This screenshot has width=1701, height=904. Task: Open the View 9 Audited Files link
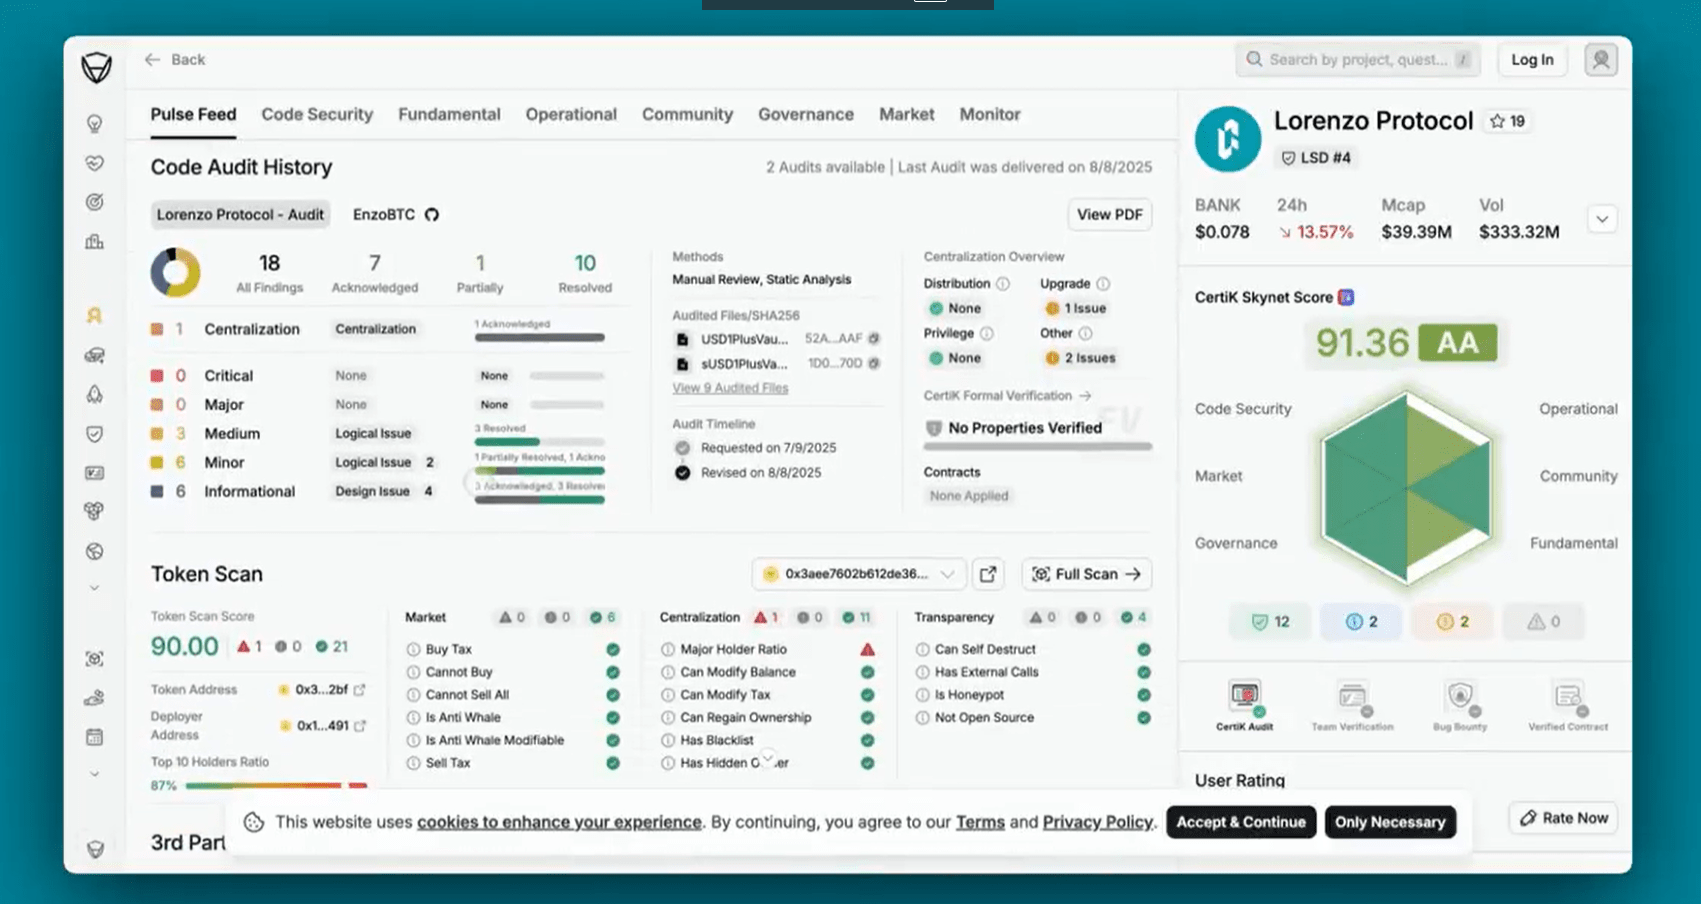coord(730,388)
